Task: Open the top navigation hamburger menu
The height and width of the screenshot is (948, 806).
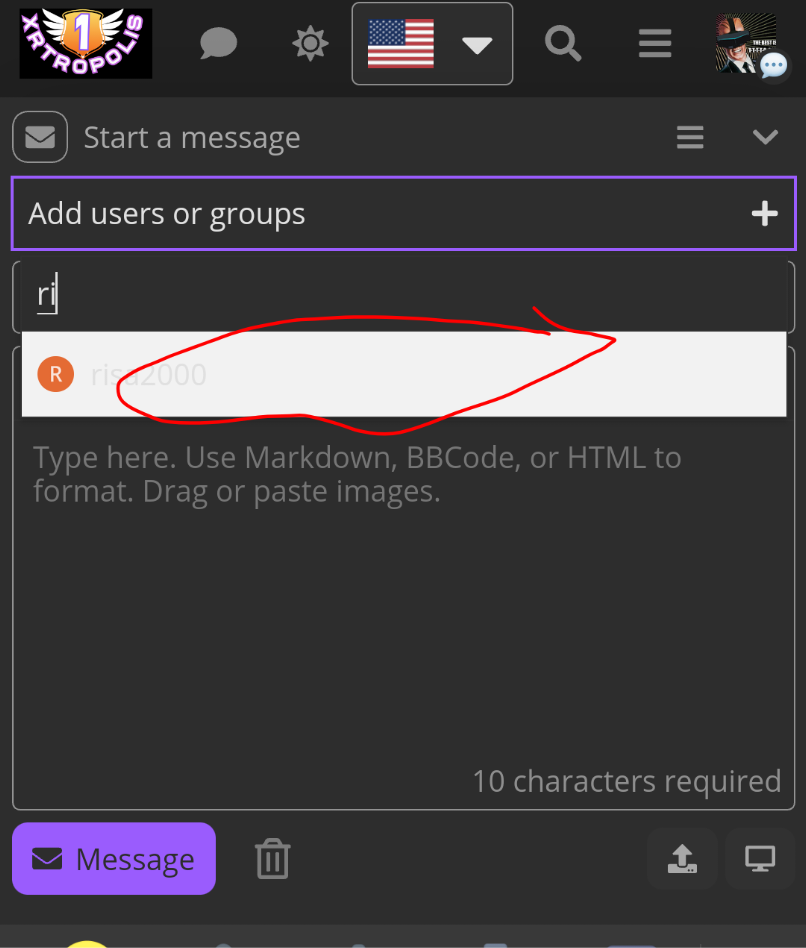Action: tap(655, 44)
